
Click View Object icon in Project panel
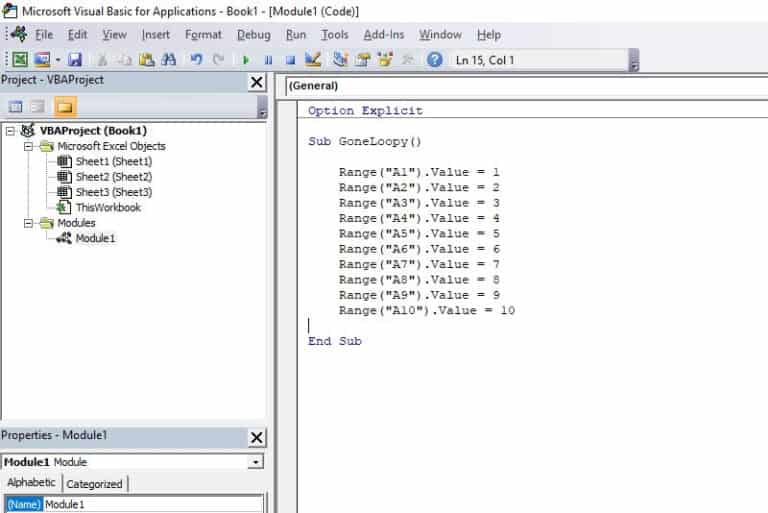[38, 107]
